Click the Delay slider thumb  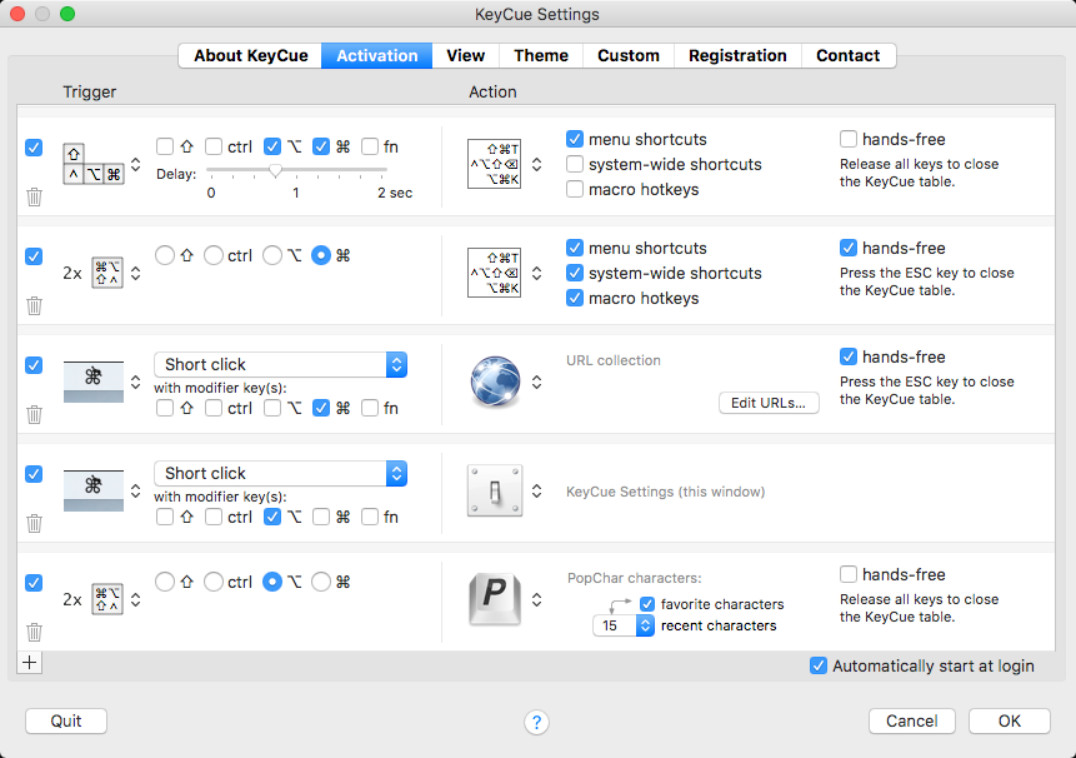275,170
